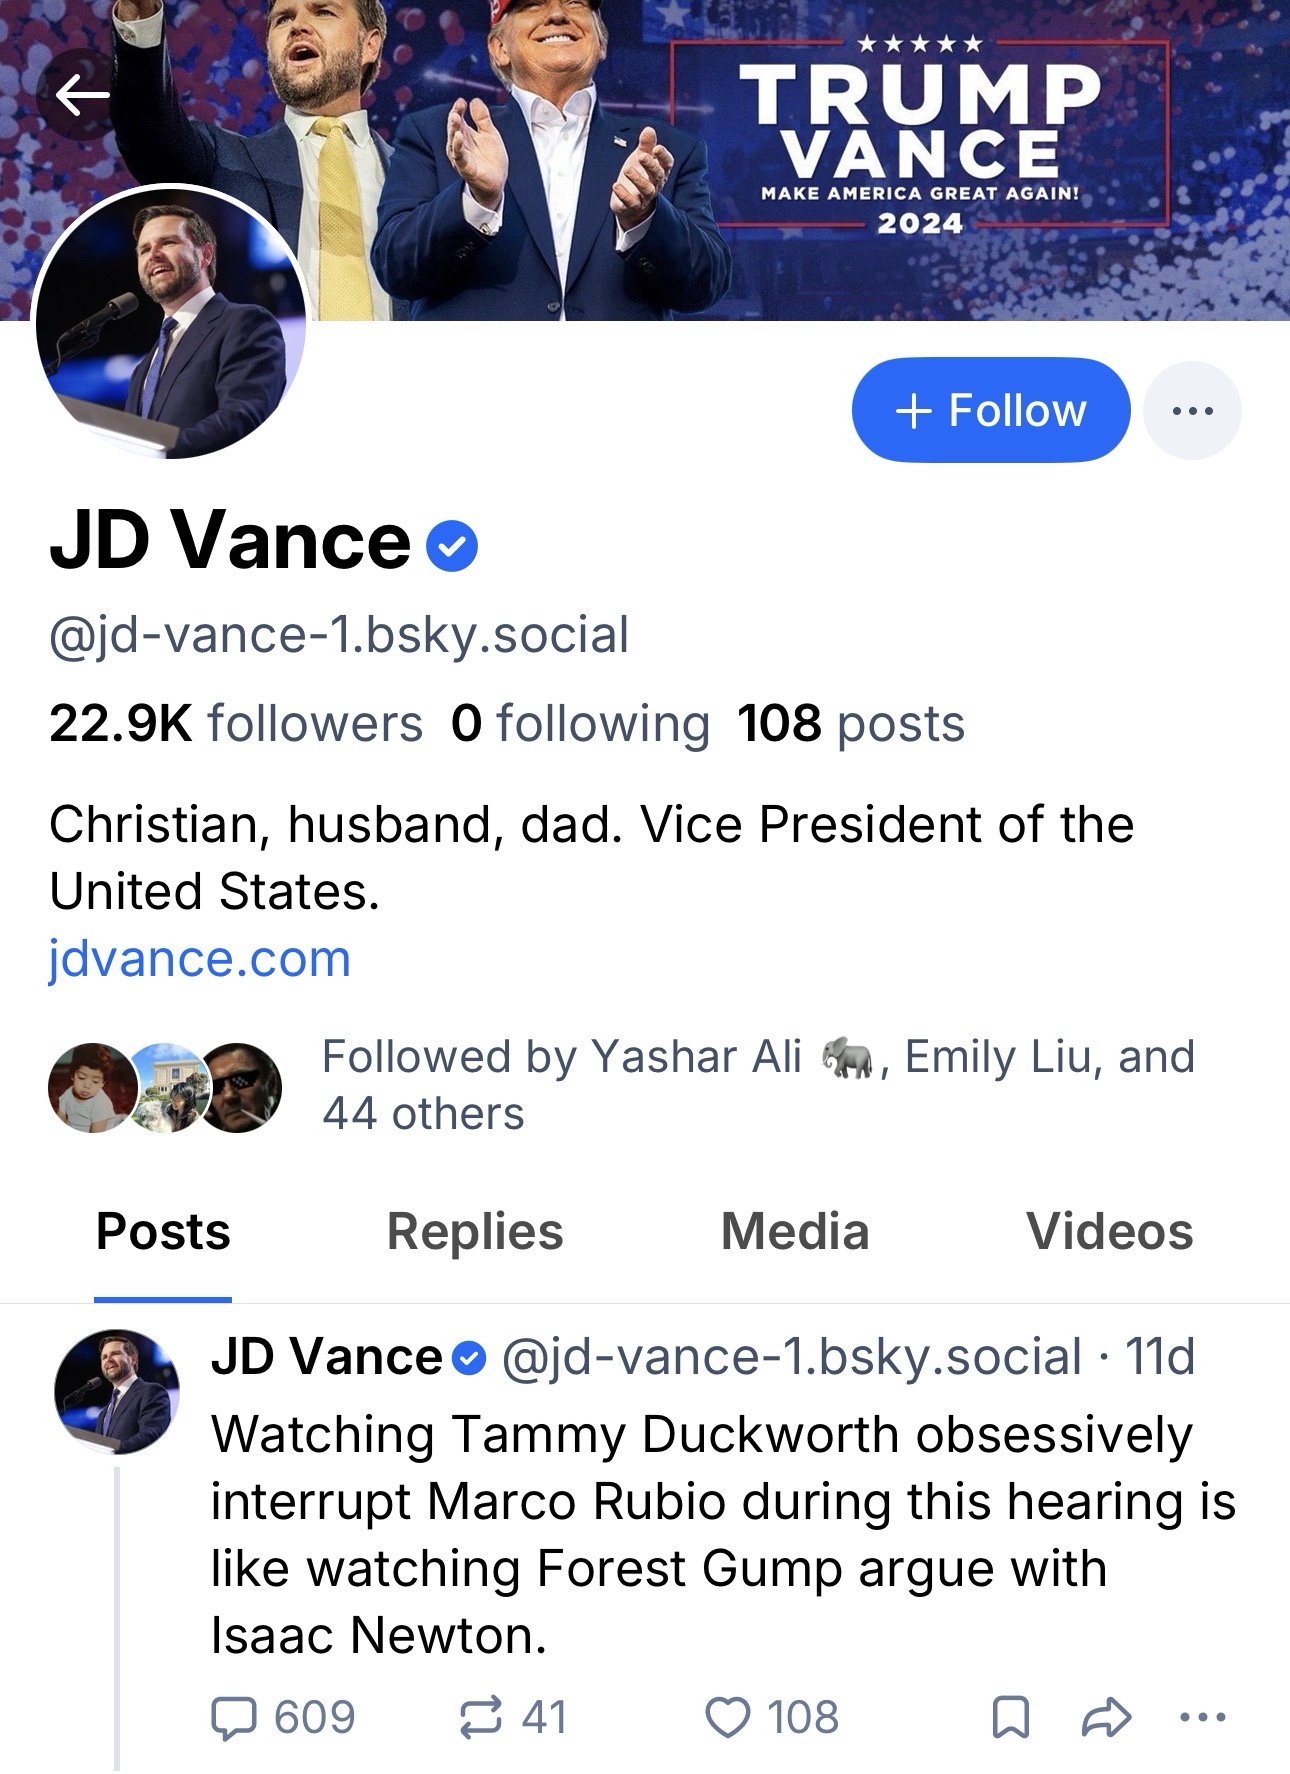The height and width of the screenshot is (1774, 1290).
Task: Show the 22.9K followers list
Action: point(236,724)
